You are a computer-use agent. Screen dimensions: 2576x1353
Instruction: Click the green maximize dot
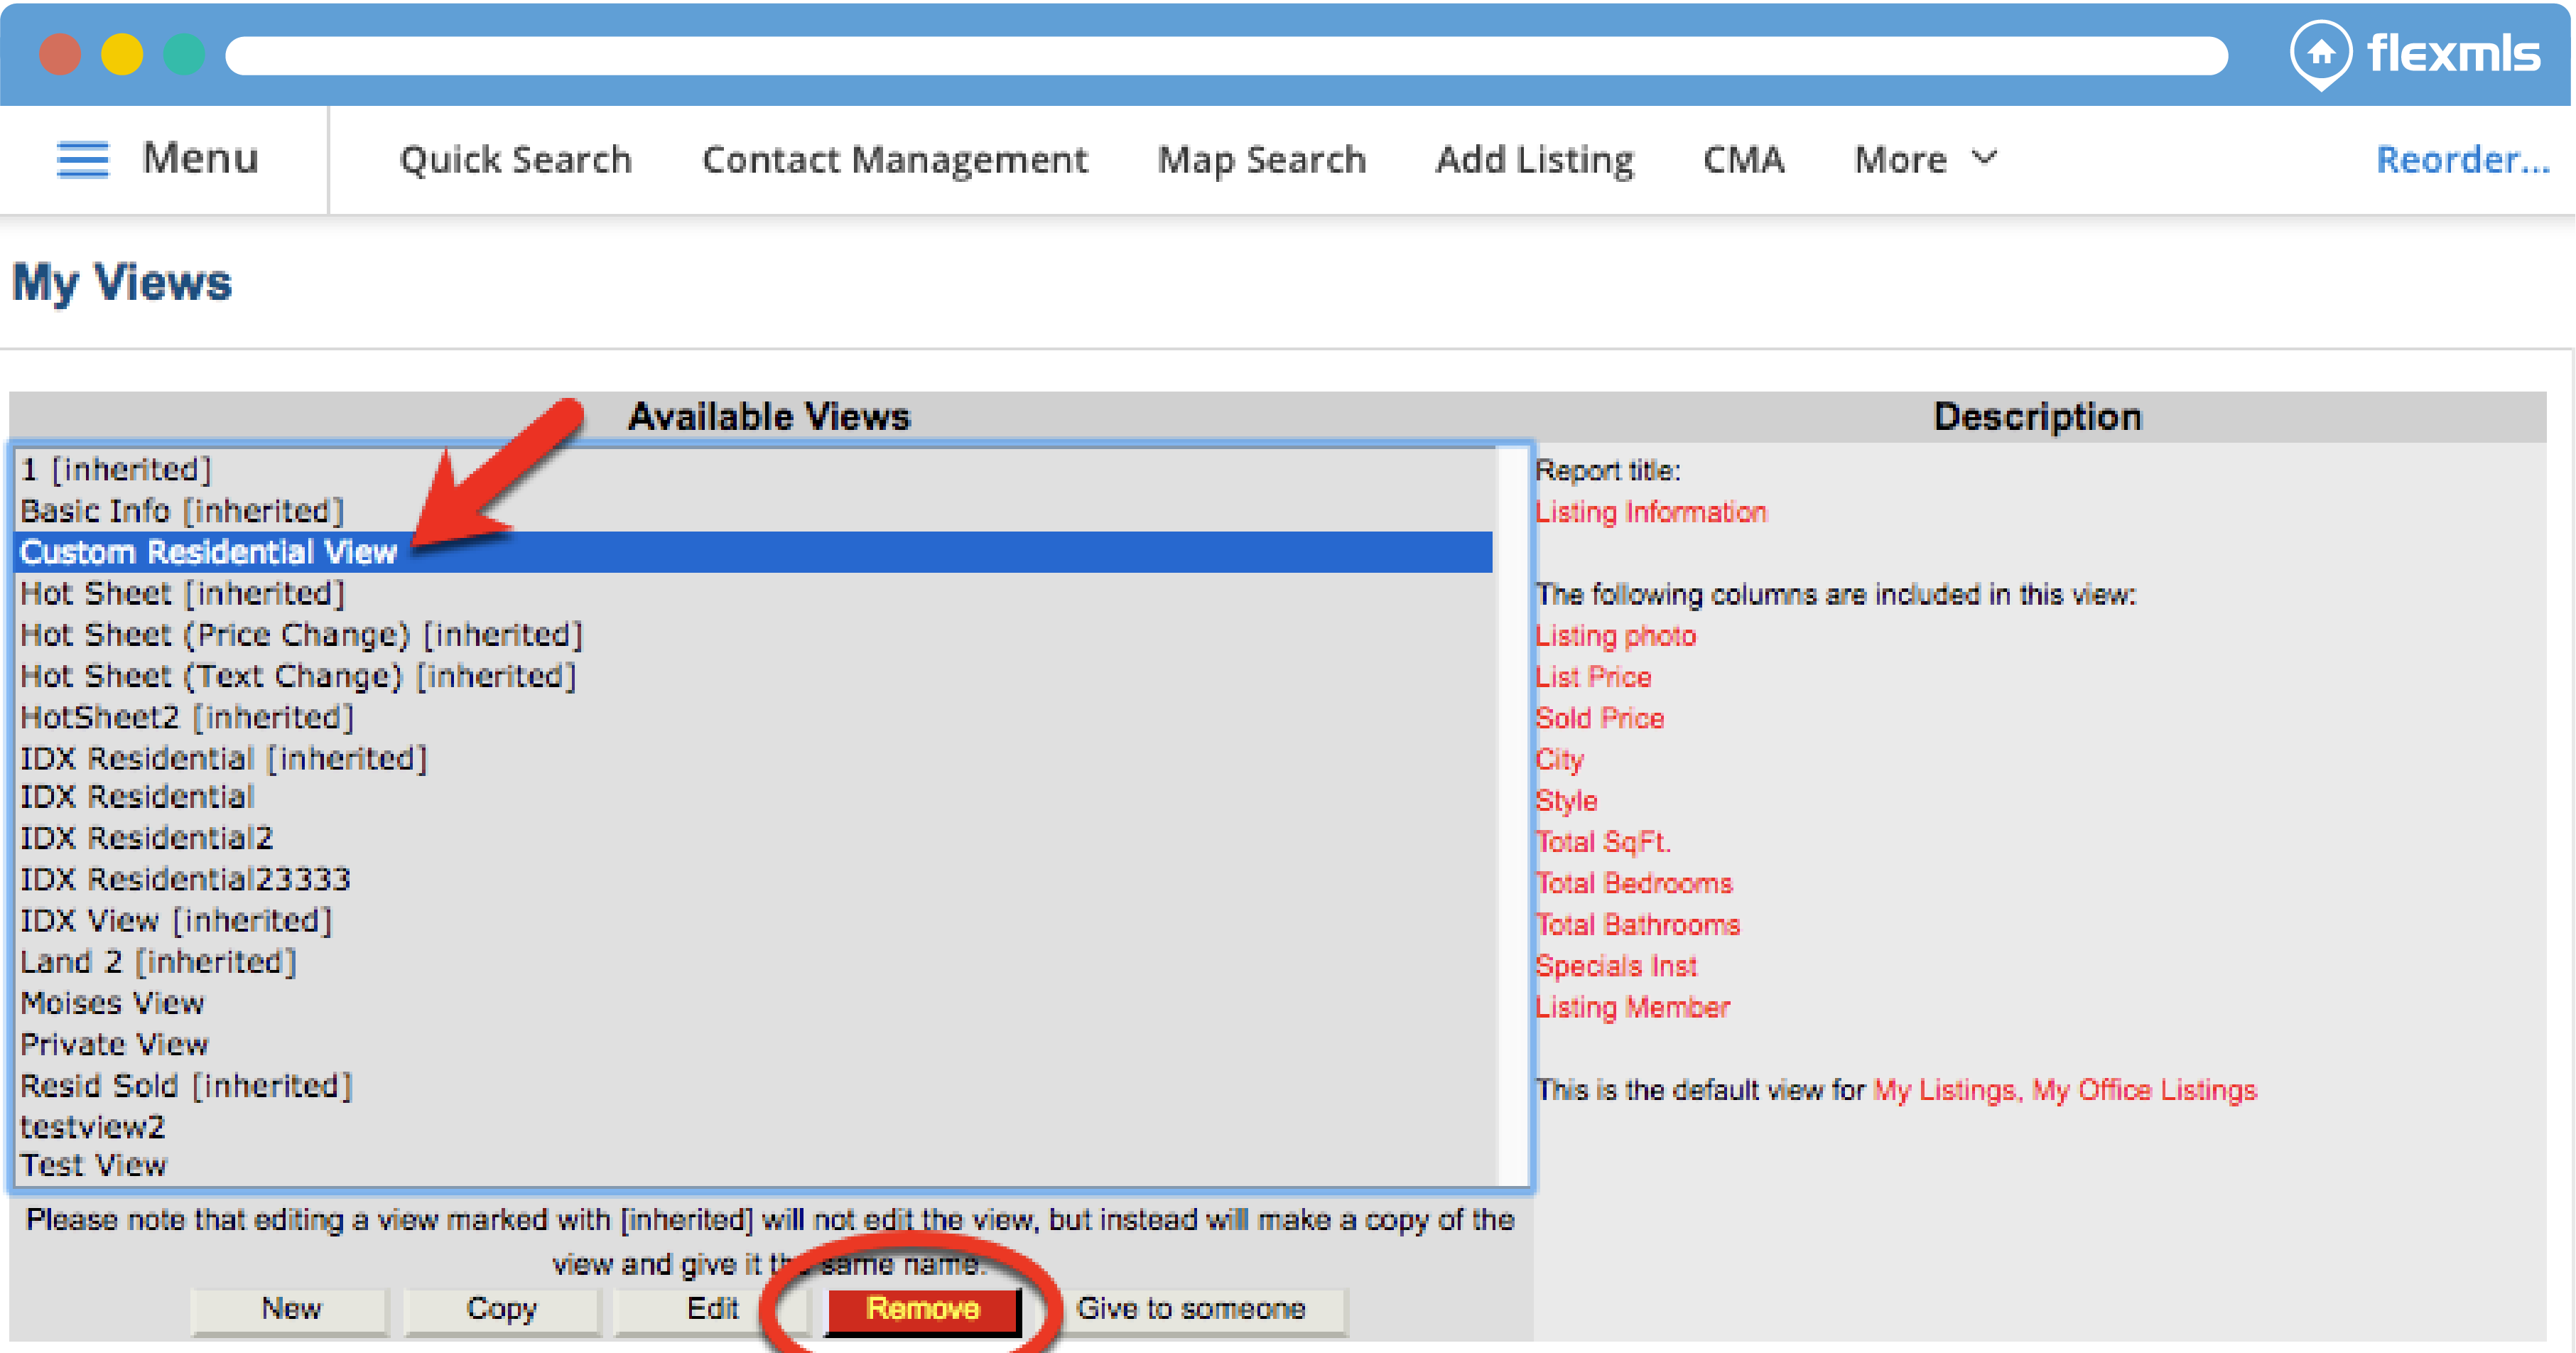coord(184,54)
